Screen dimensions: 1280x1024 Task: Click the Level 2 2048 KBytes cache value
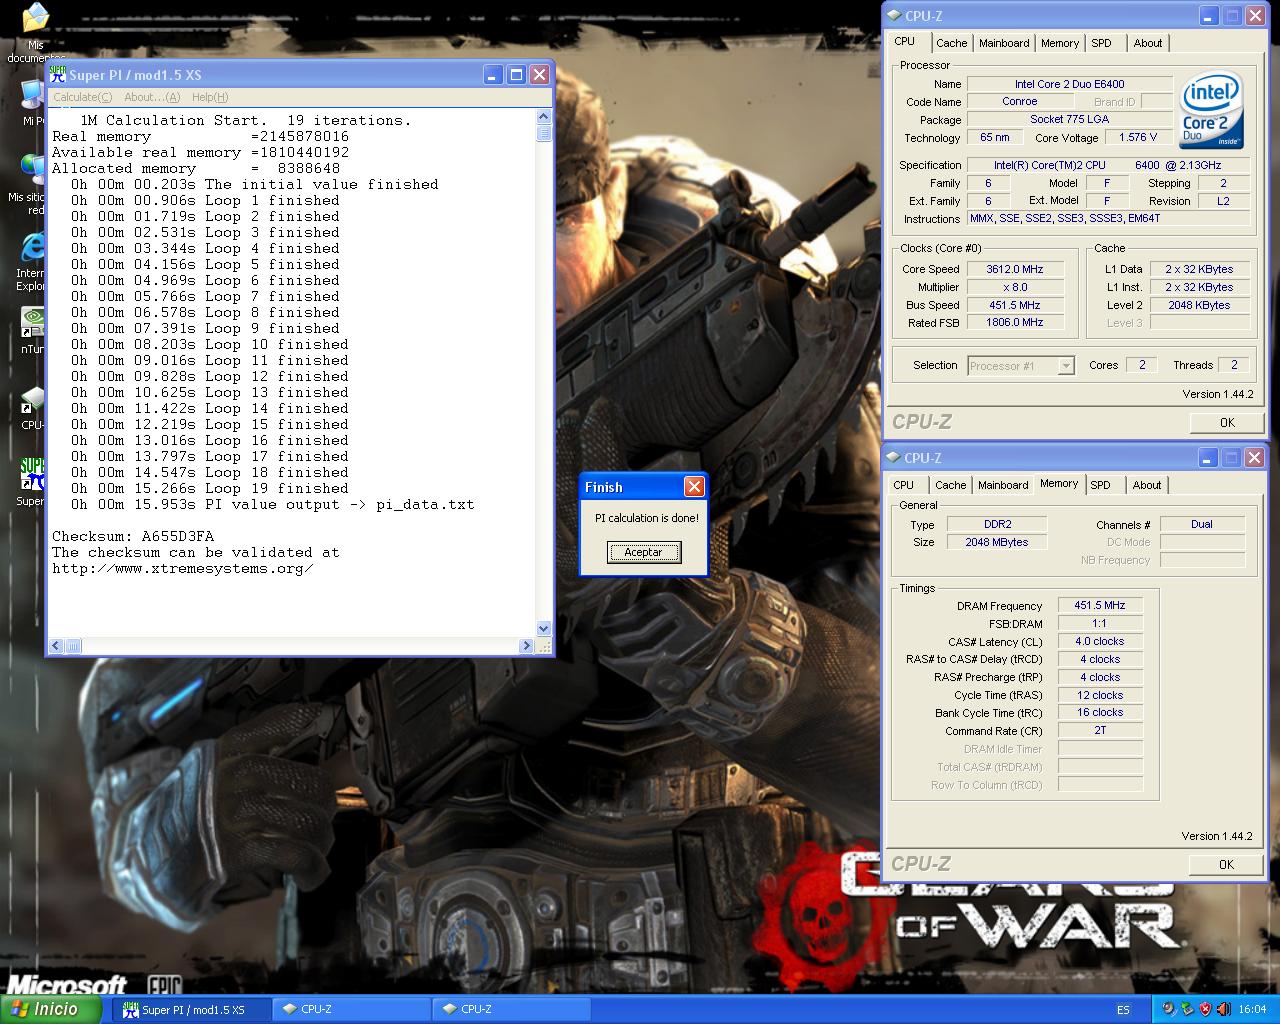1199,305
